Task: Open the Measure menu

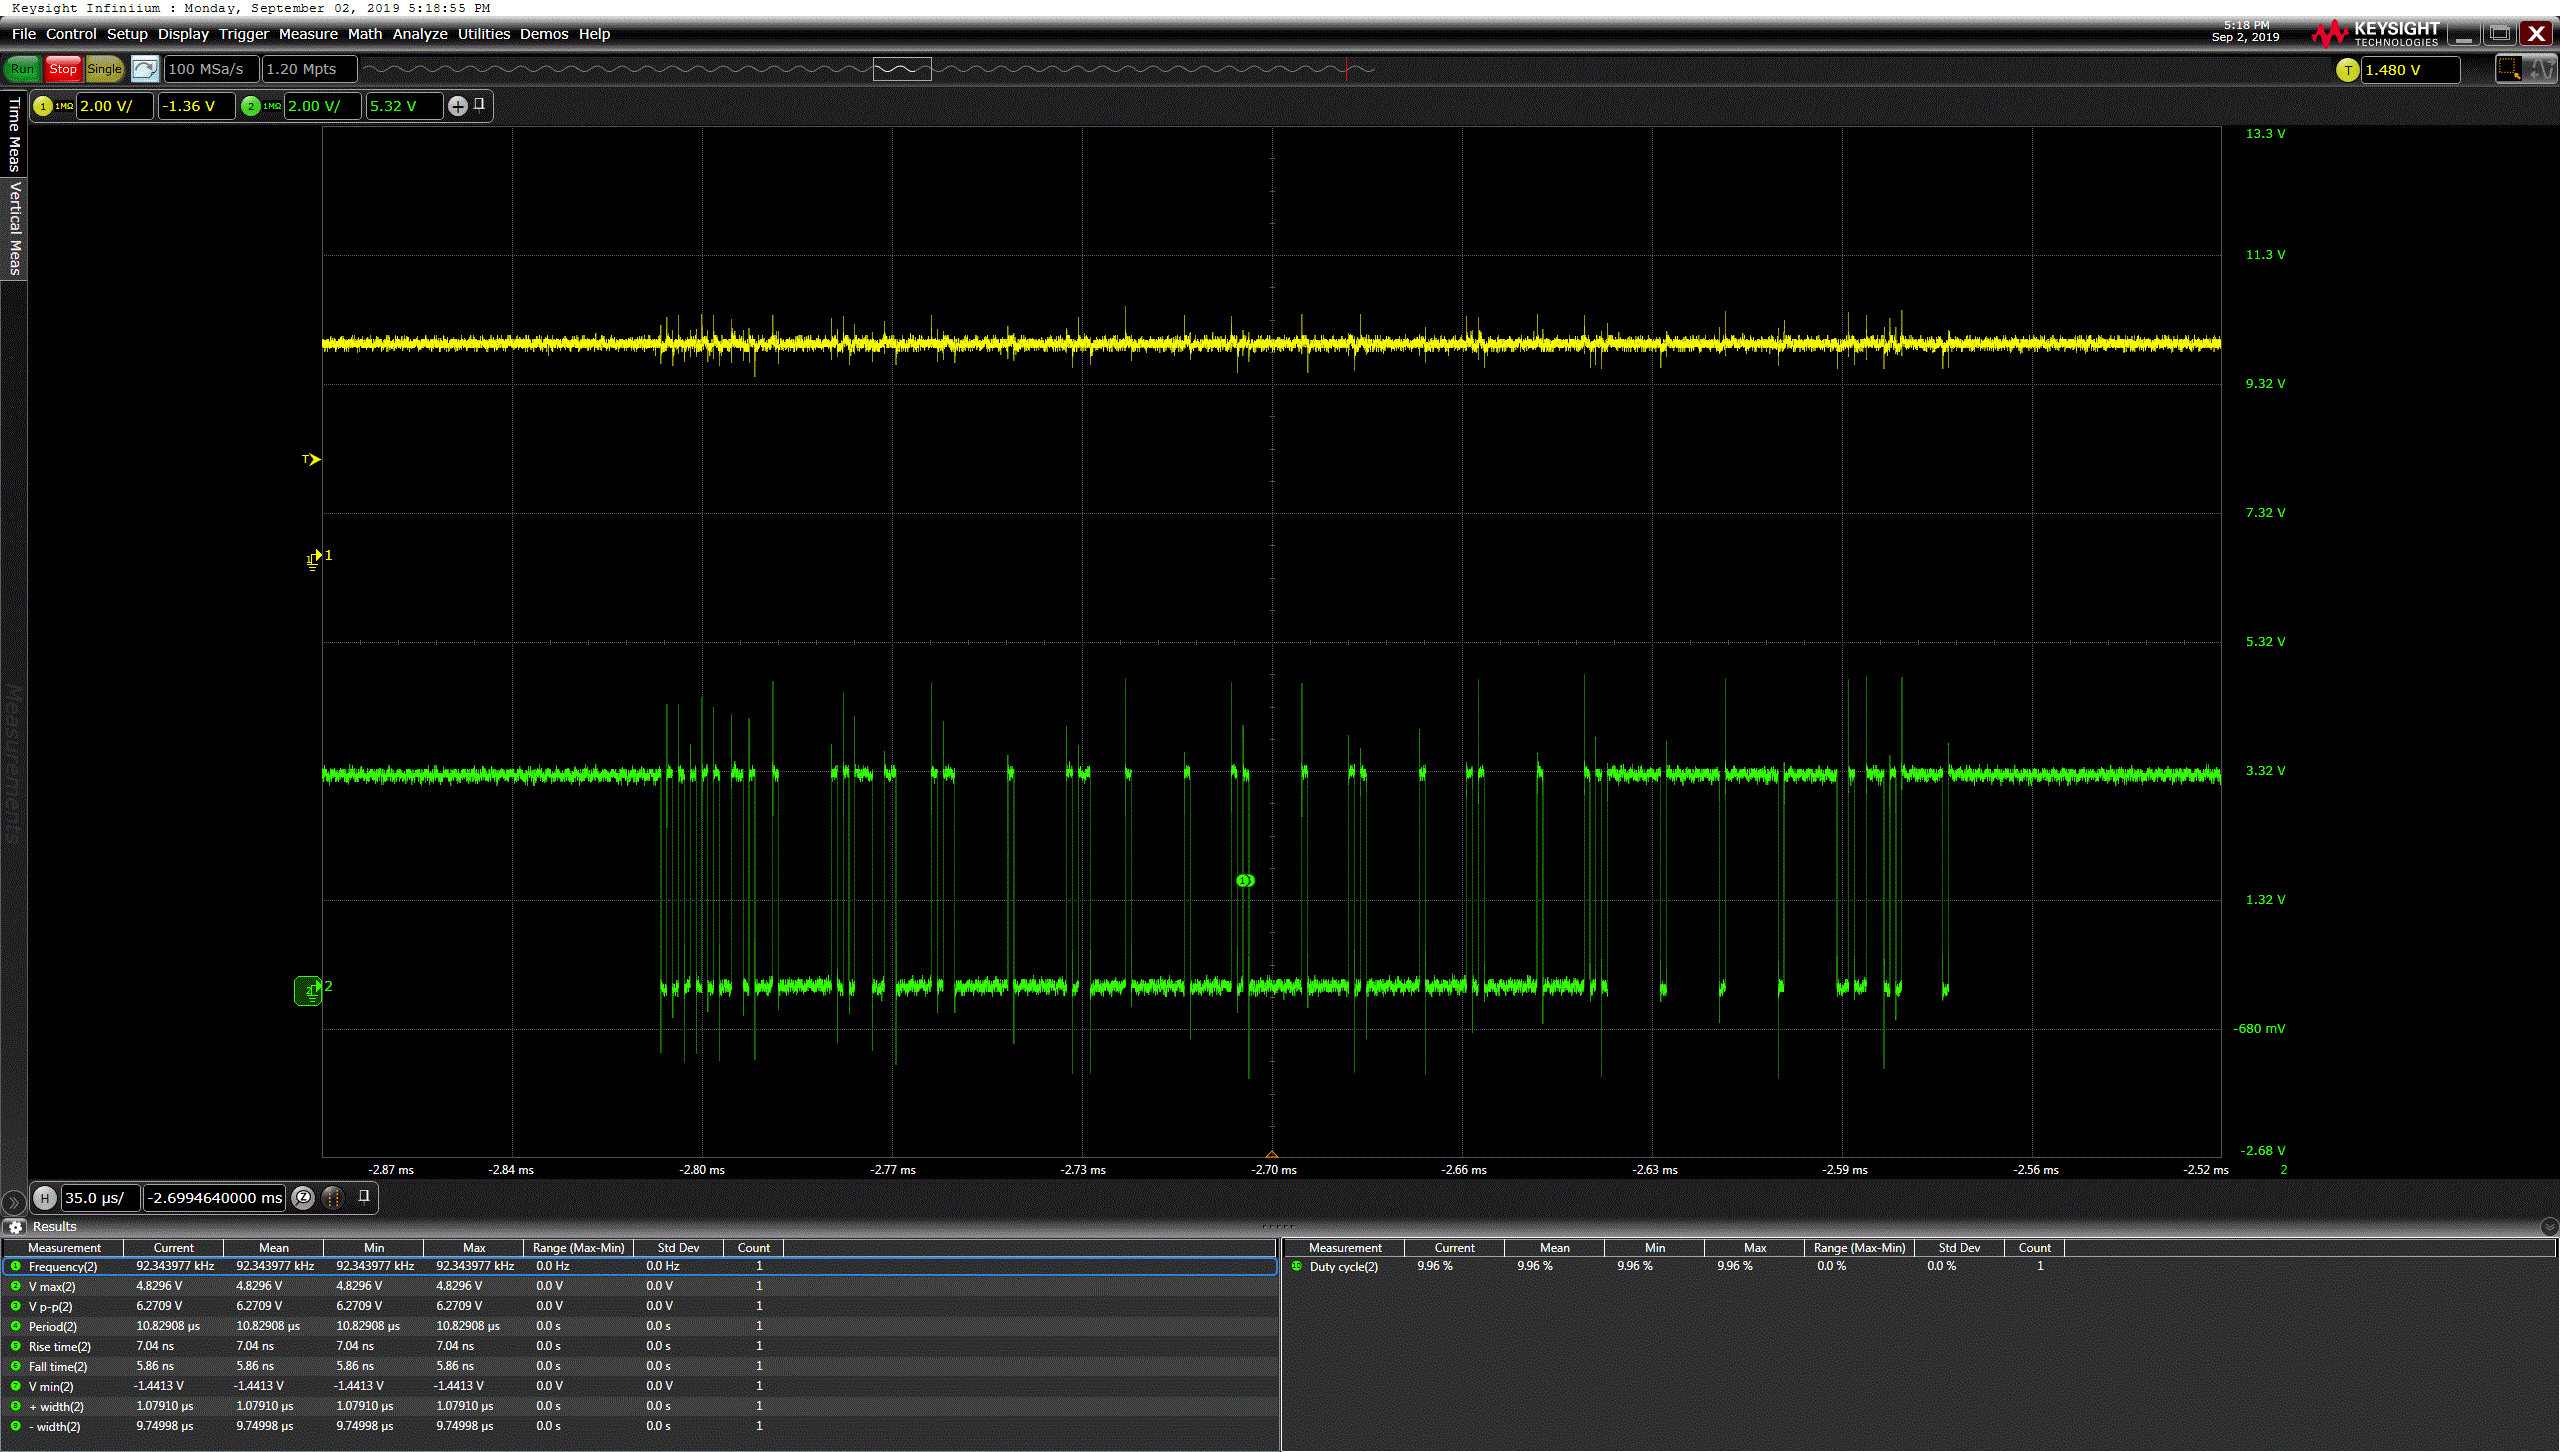Action: (308, 34)
